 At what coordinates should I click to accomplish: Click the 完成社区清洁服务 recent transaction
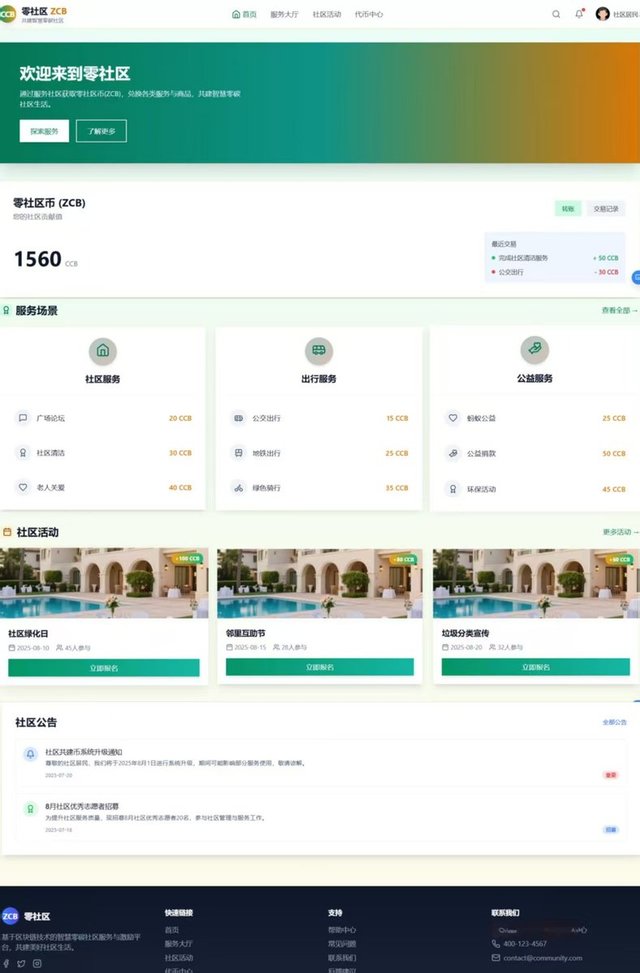(555, 258)
